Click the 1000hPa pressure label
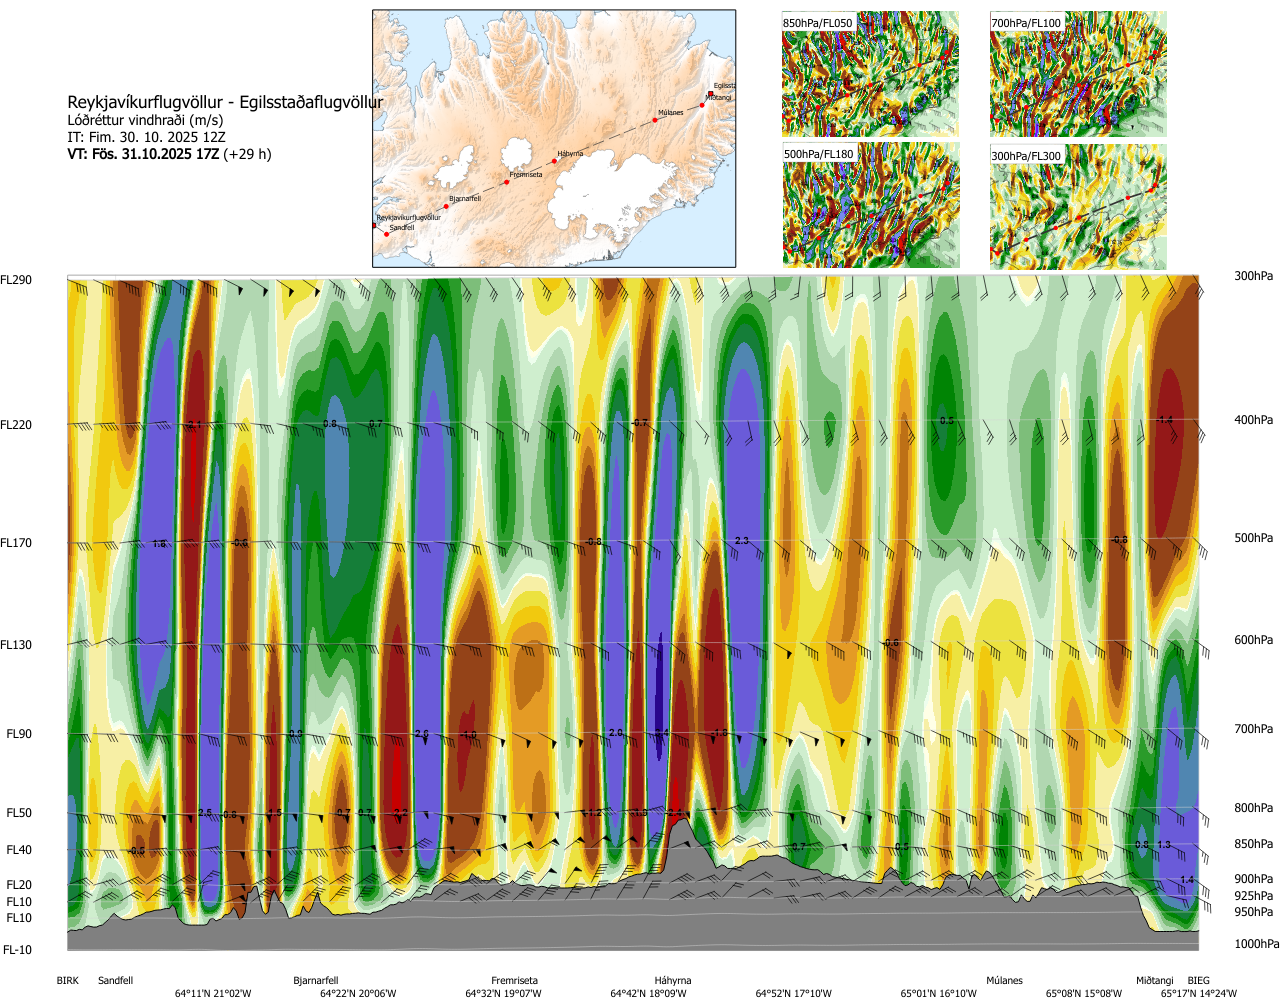This screenshot has width=1280, height=1005. [x=1257, y=944]
